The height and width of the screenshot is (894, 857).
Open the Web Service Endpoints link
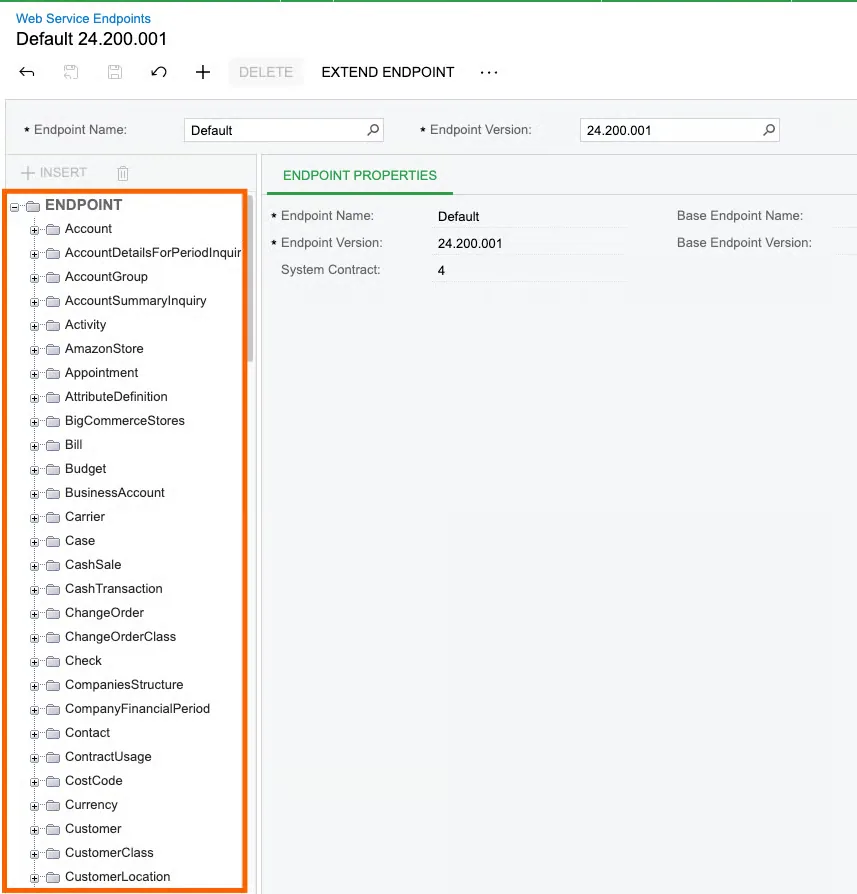point(83,18)
